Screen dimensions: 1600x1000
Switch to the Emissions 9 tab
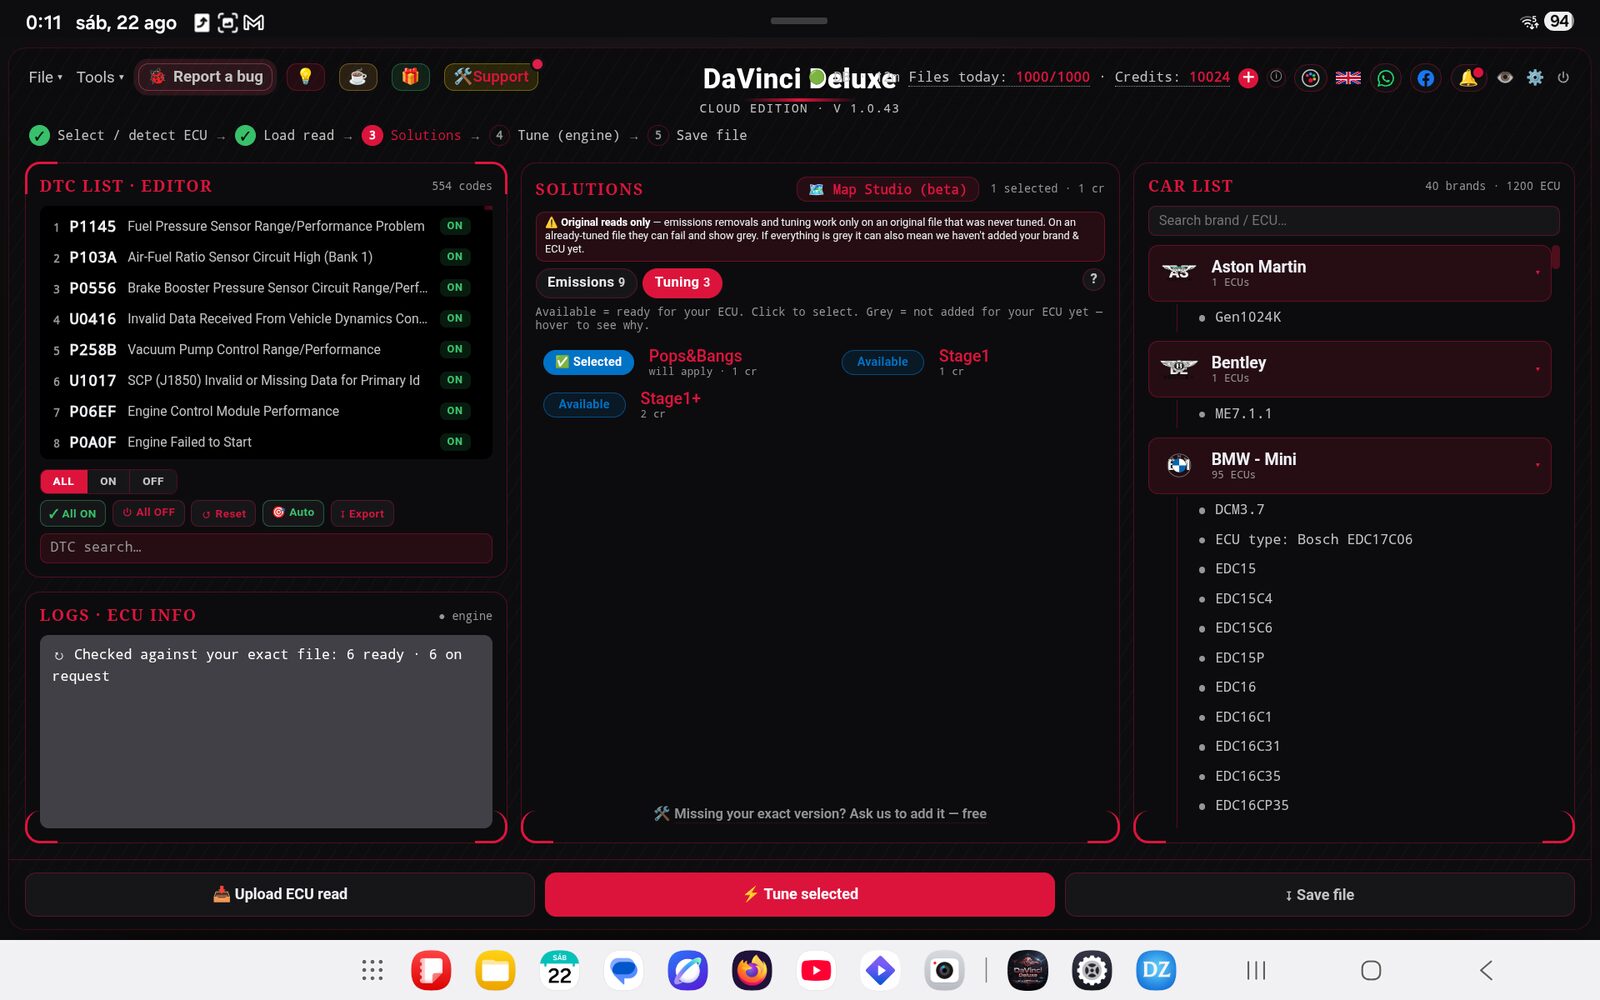[x=586, y=282]
